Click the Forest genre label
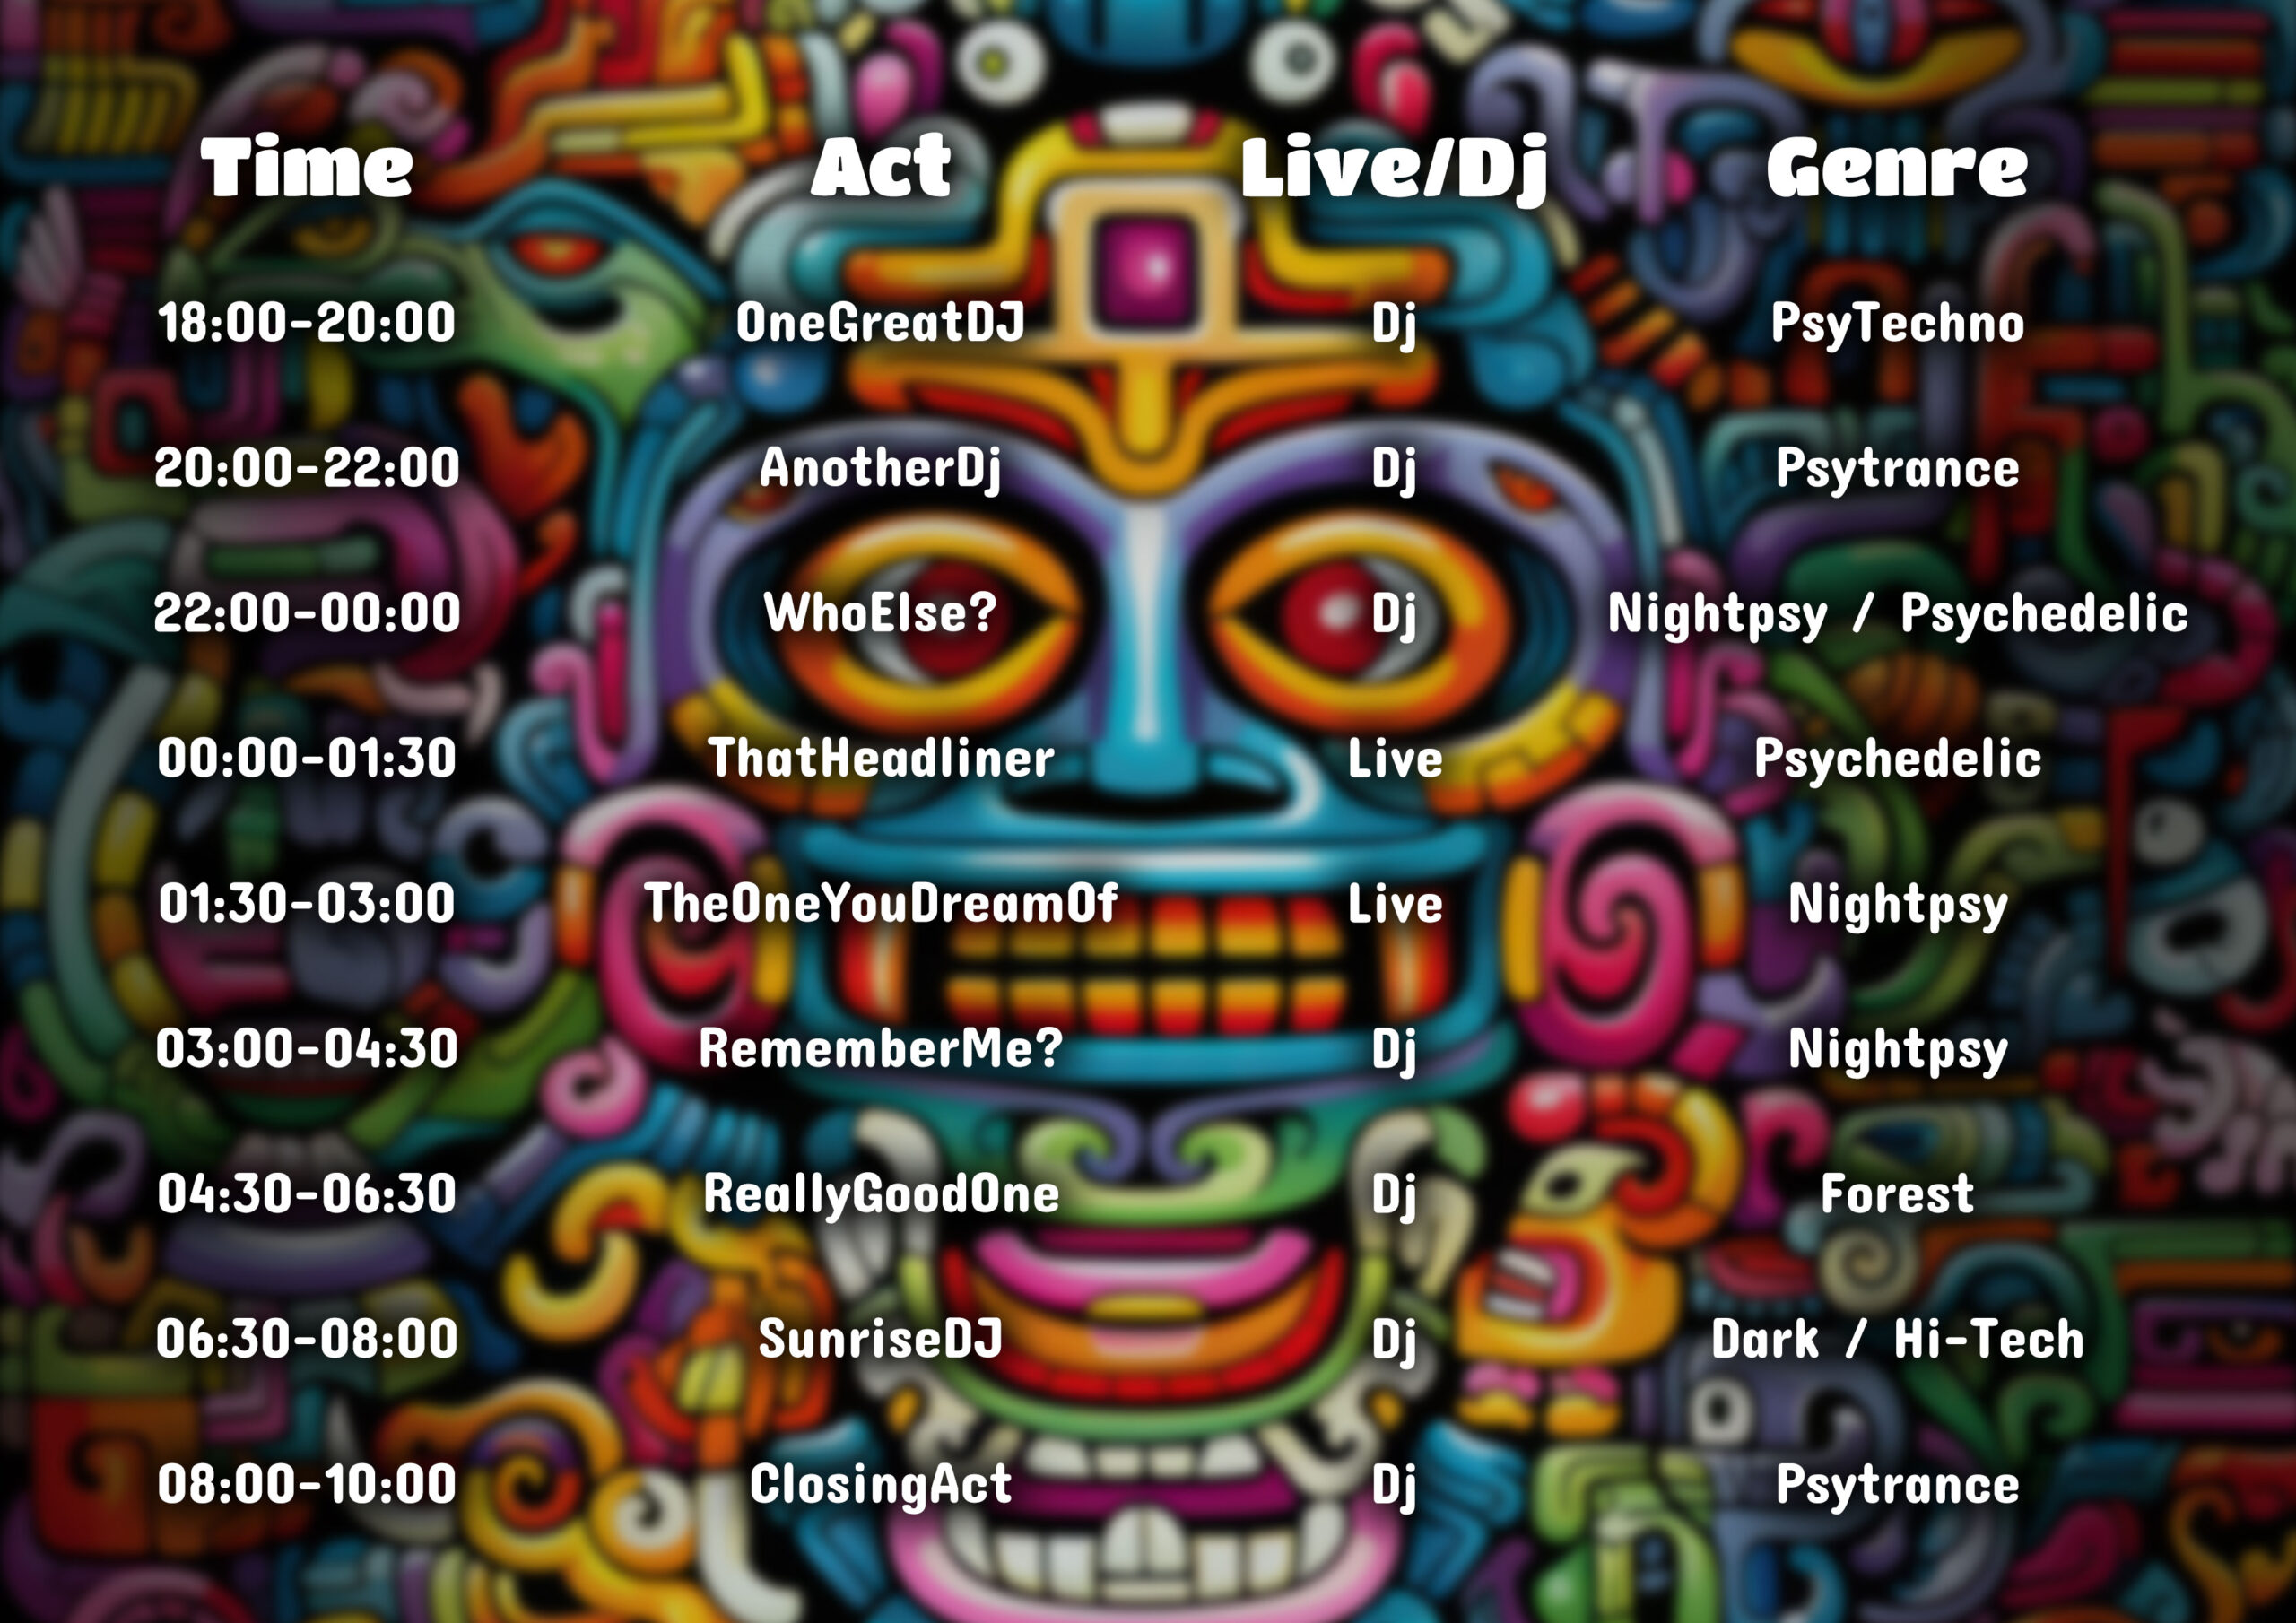The width and height of the screenshot is (2296, 1623). (x=1897, y=1194)
